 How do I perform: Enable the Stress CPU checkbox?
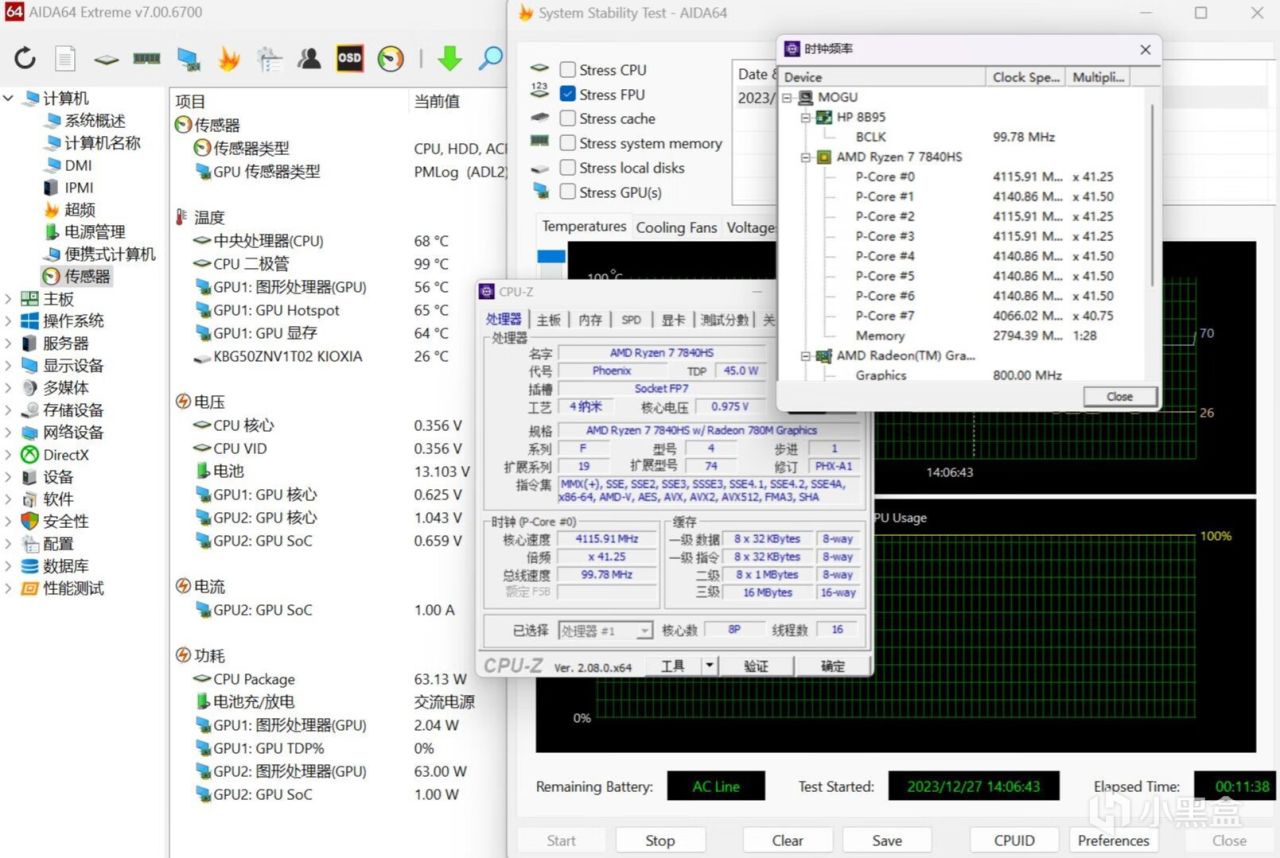(568, 70)
